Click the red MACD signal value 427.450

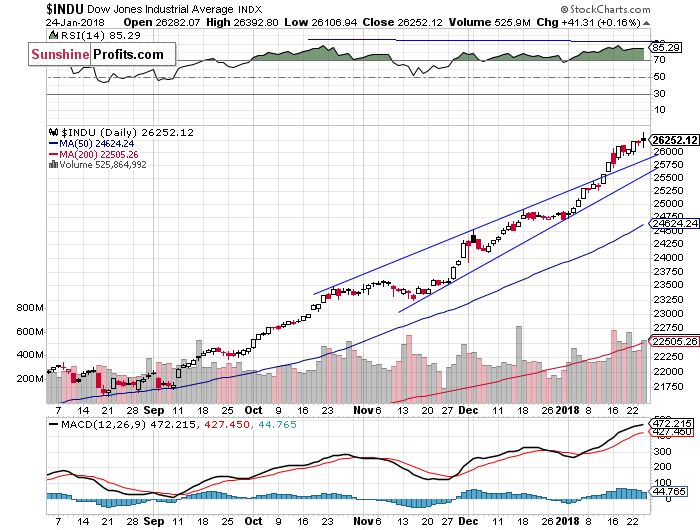coord(227,425)
